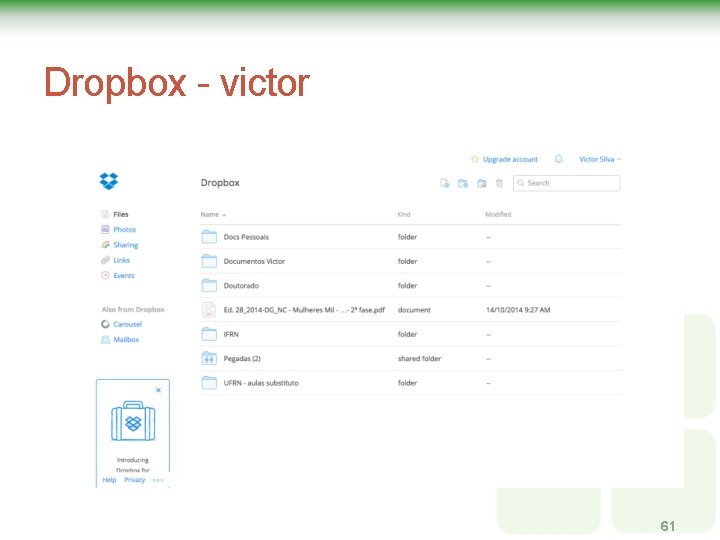
Task: Click the Dropbox logo icon
Action: tap(109, 181)
